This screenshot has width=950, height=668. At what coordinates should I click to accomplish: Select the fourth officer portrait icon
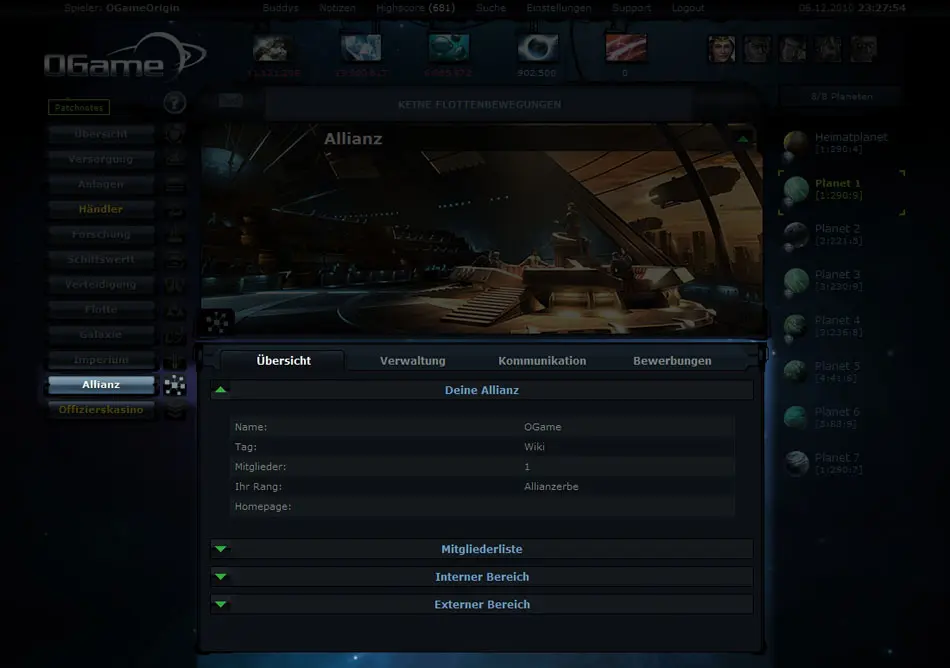tap(828, 48)
